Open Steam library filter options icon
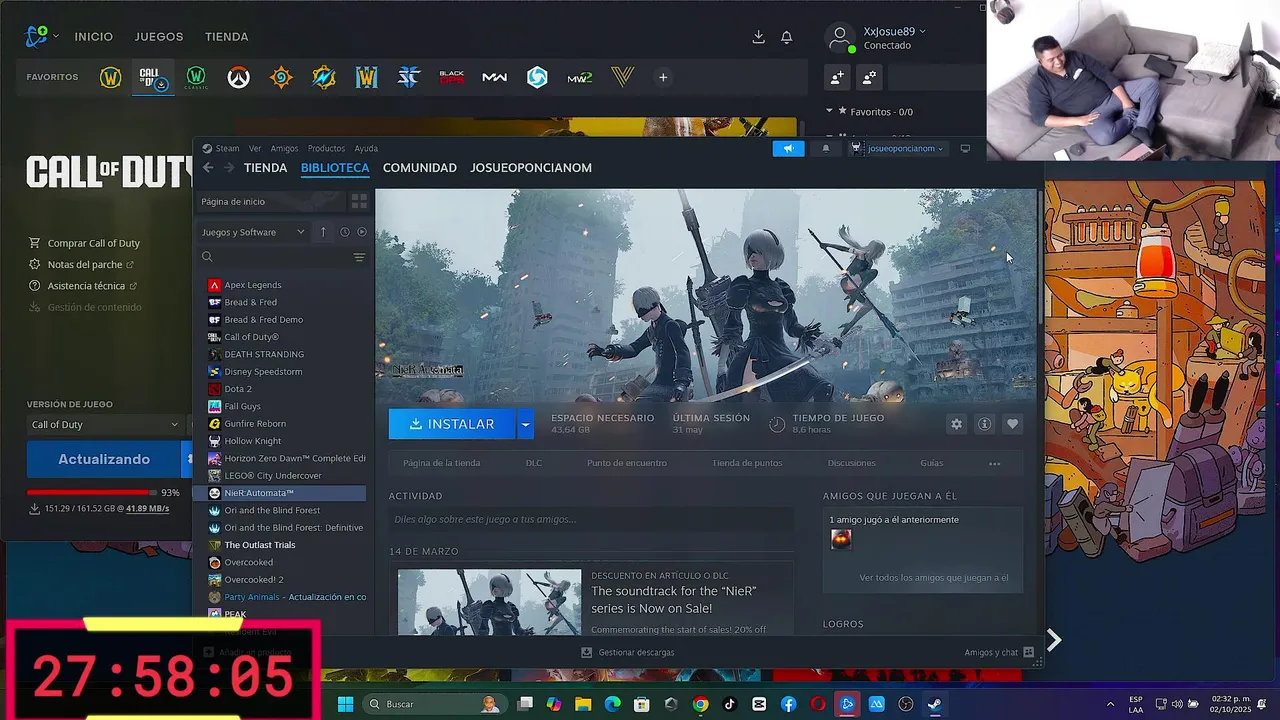This screenshot has width=1280, height=720. (x=359, y=257)
